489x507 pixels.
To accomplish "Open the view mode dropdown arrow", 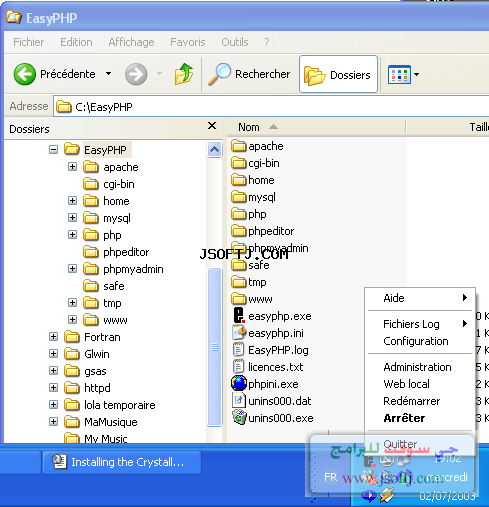I will click(x=416, y=74).
